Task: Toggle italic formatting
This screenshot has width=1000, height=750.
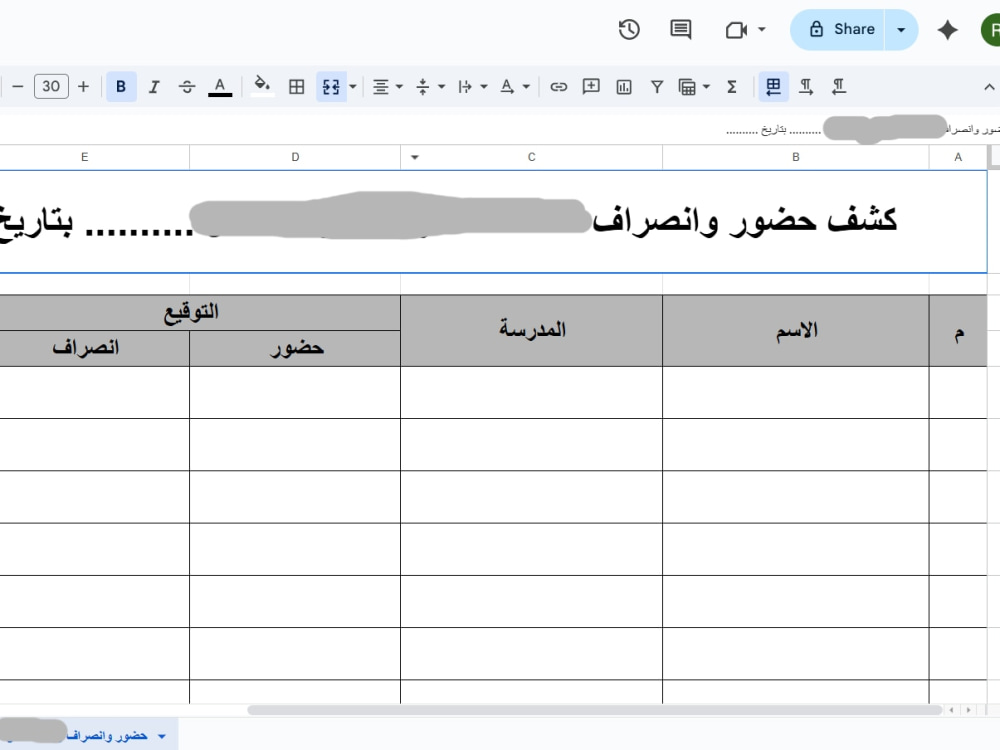Action: click(154, 86)
